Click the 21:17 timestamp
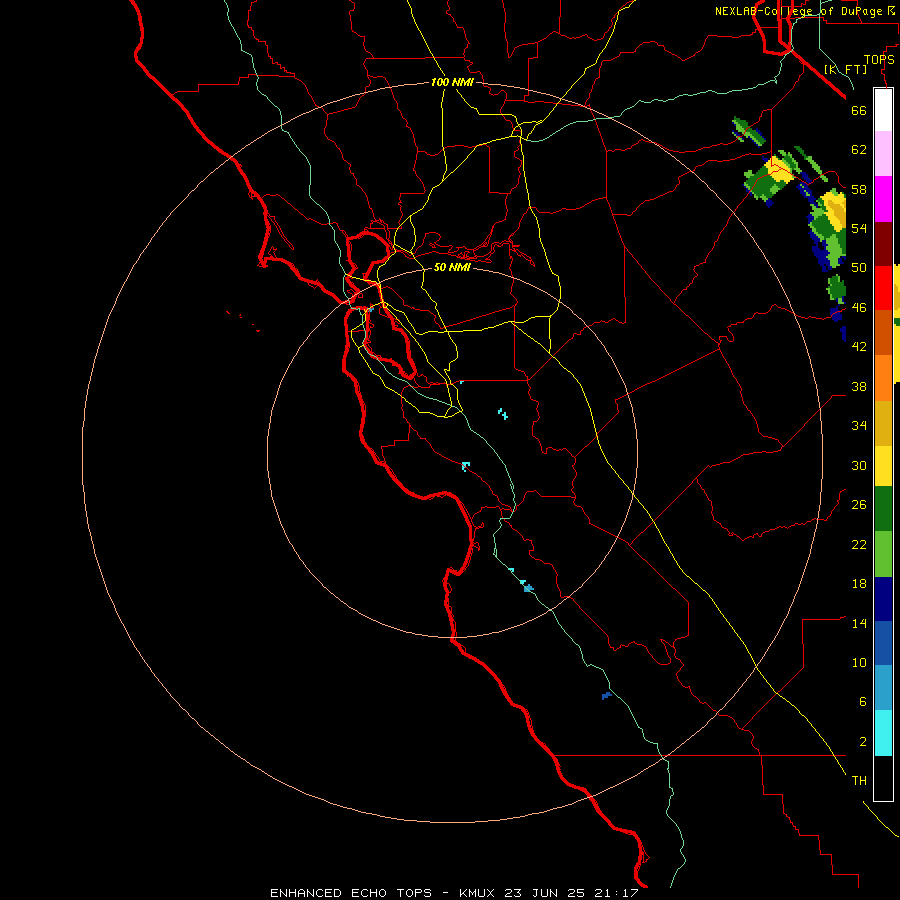The height and width of the screenshot is (900, 900). tap(619, 893)
